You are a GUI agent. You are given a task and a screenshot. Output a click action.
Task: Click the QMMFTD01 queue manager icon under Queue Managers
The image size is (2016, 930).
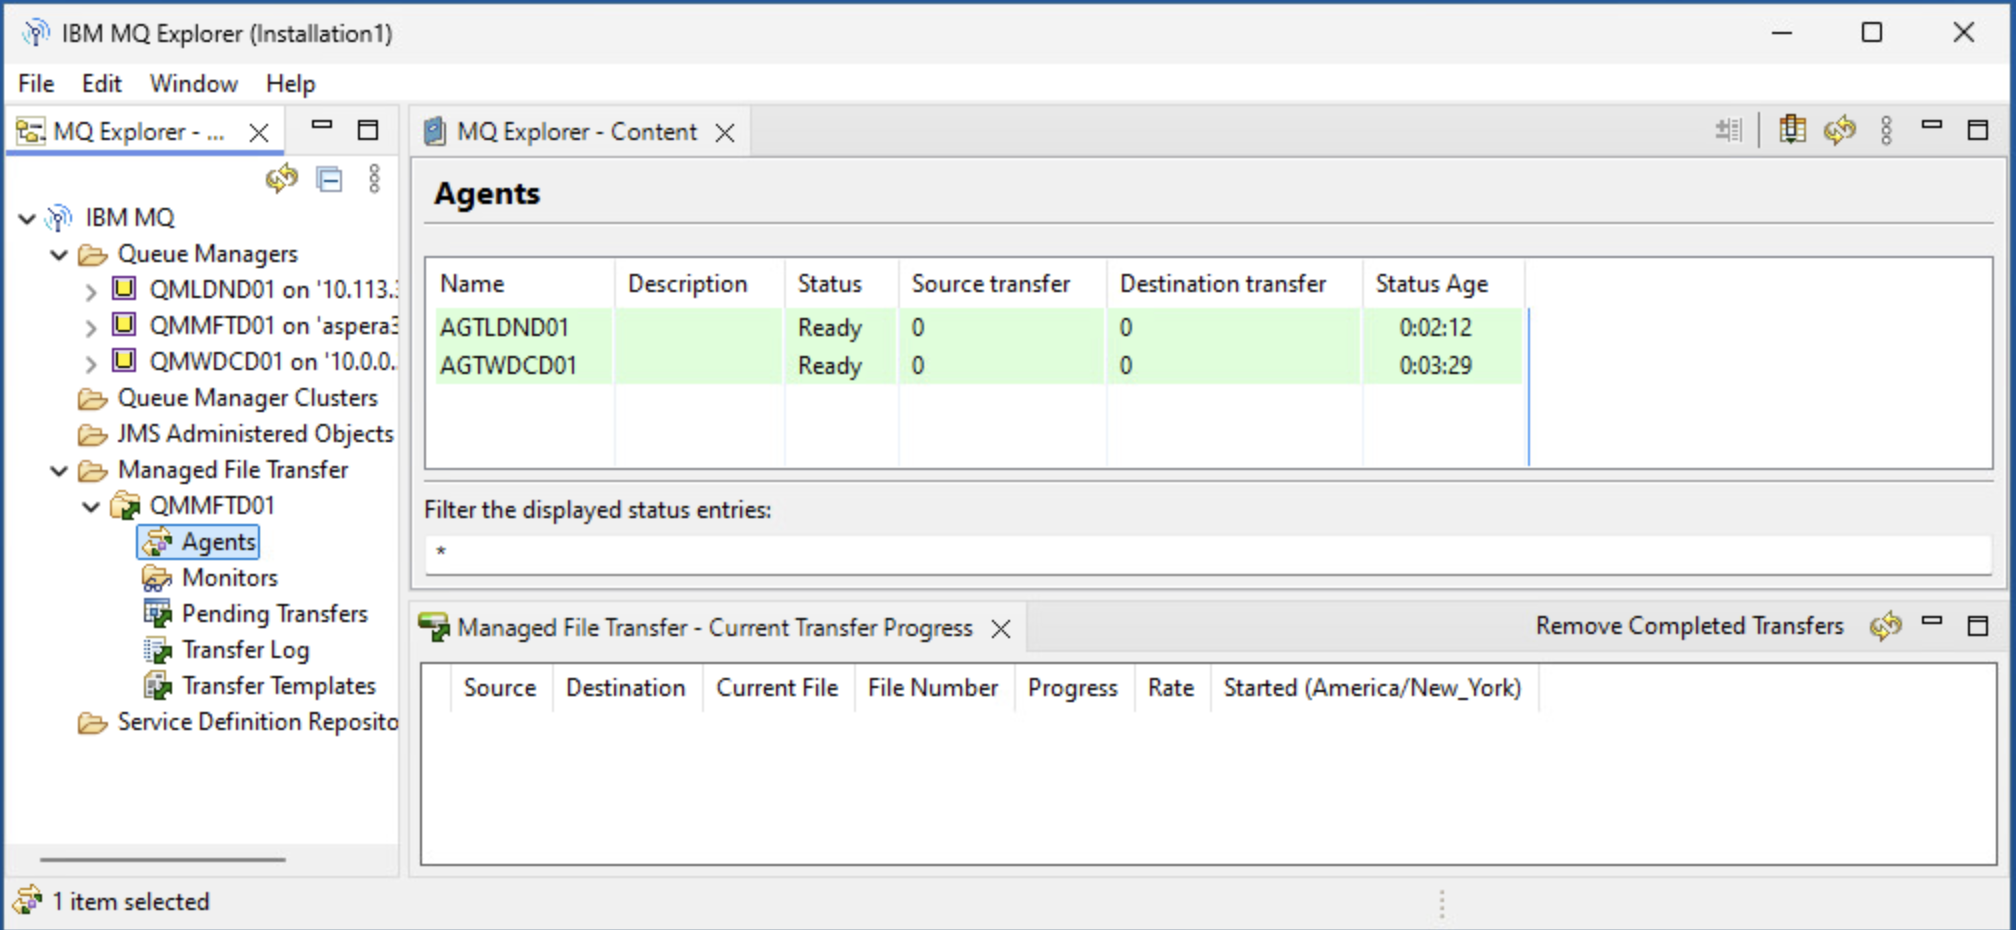(x=124, y=325)
